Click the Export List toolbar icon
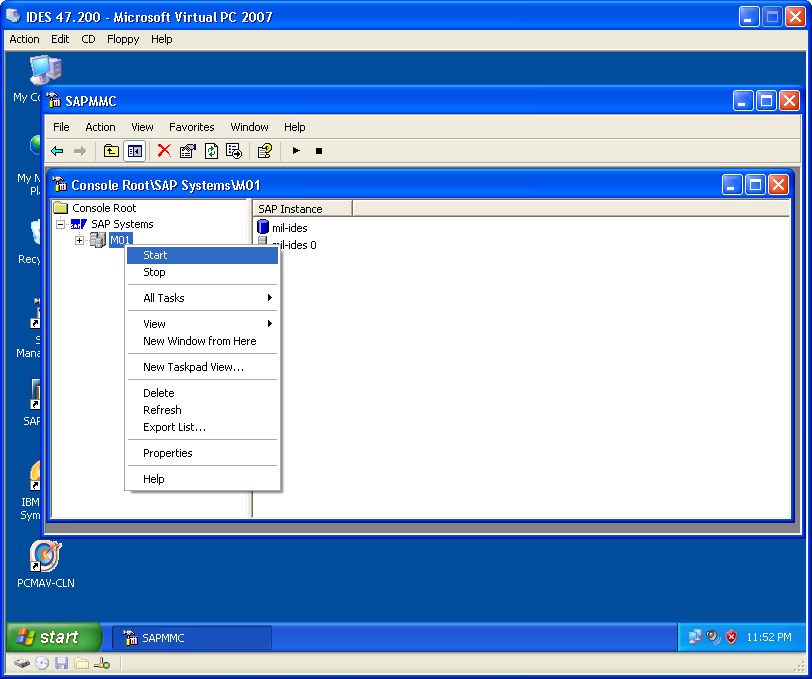The width and height of the screenshot is (812, 679). coord(234,151)
